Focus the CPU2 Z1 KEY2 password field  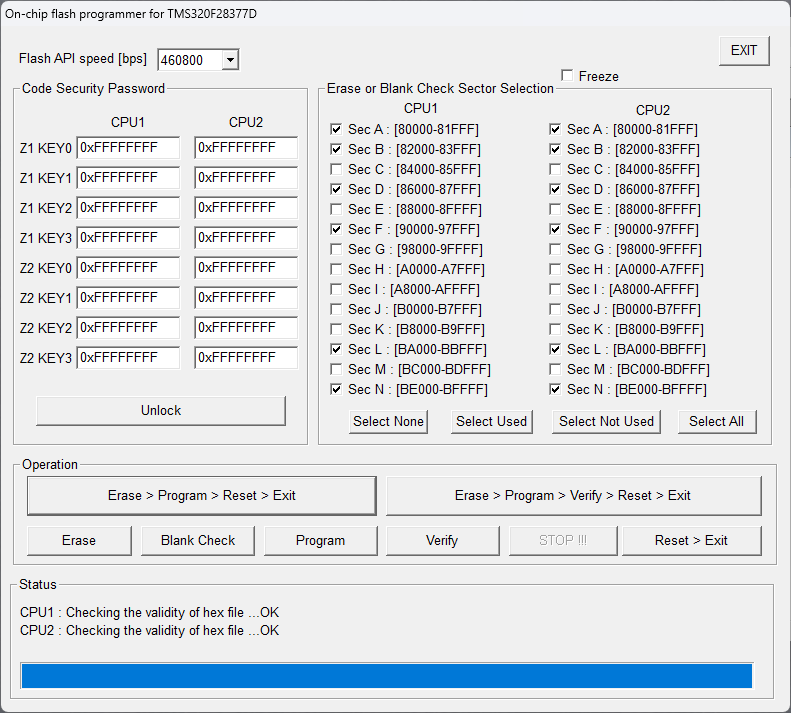(x=246, y=208)
